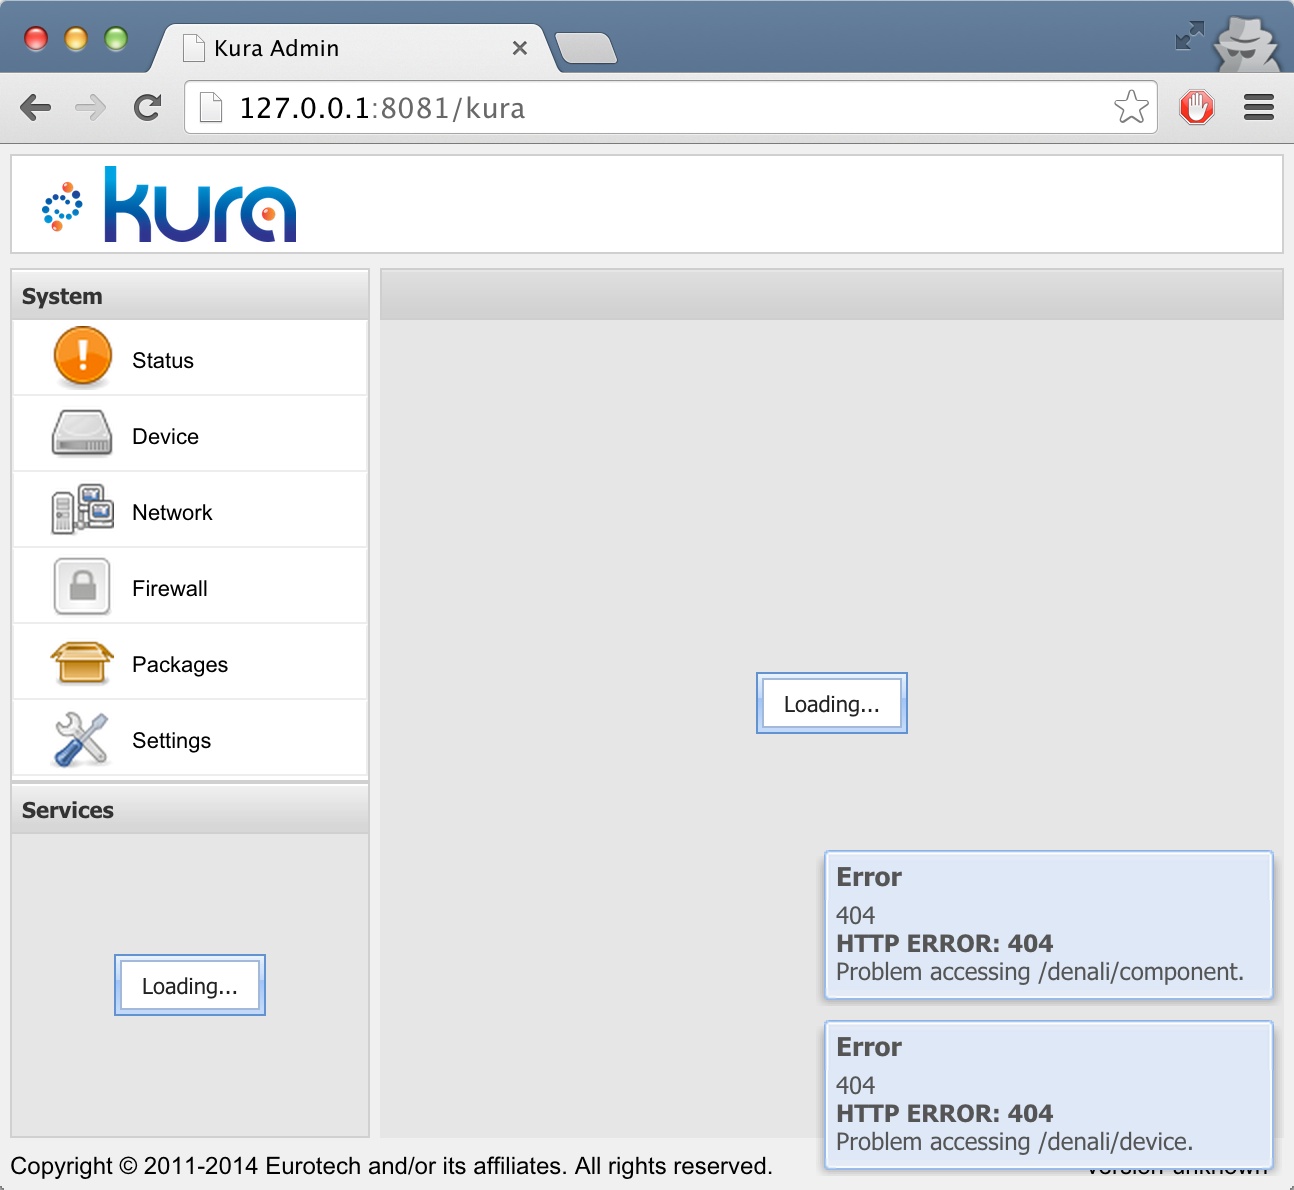Open the Status section label
This screenshot has width=1294, height=1190.
[x=163, y=360]
